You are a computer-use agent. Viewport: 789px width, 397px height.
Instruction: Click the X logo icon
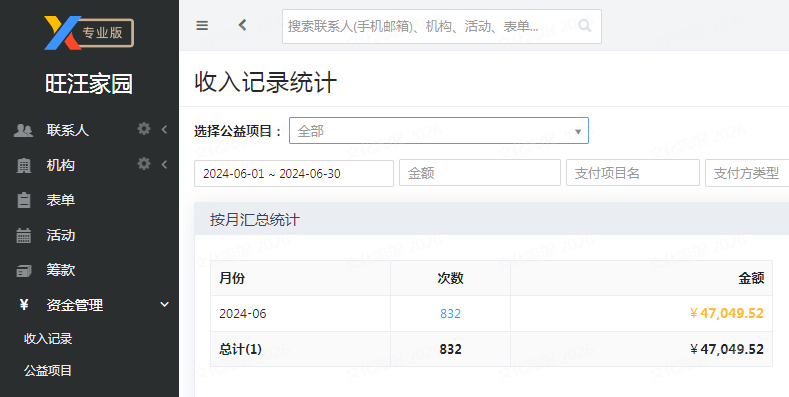62,33
